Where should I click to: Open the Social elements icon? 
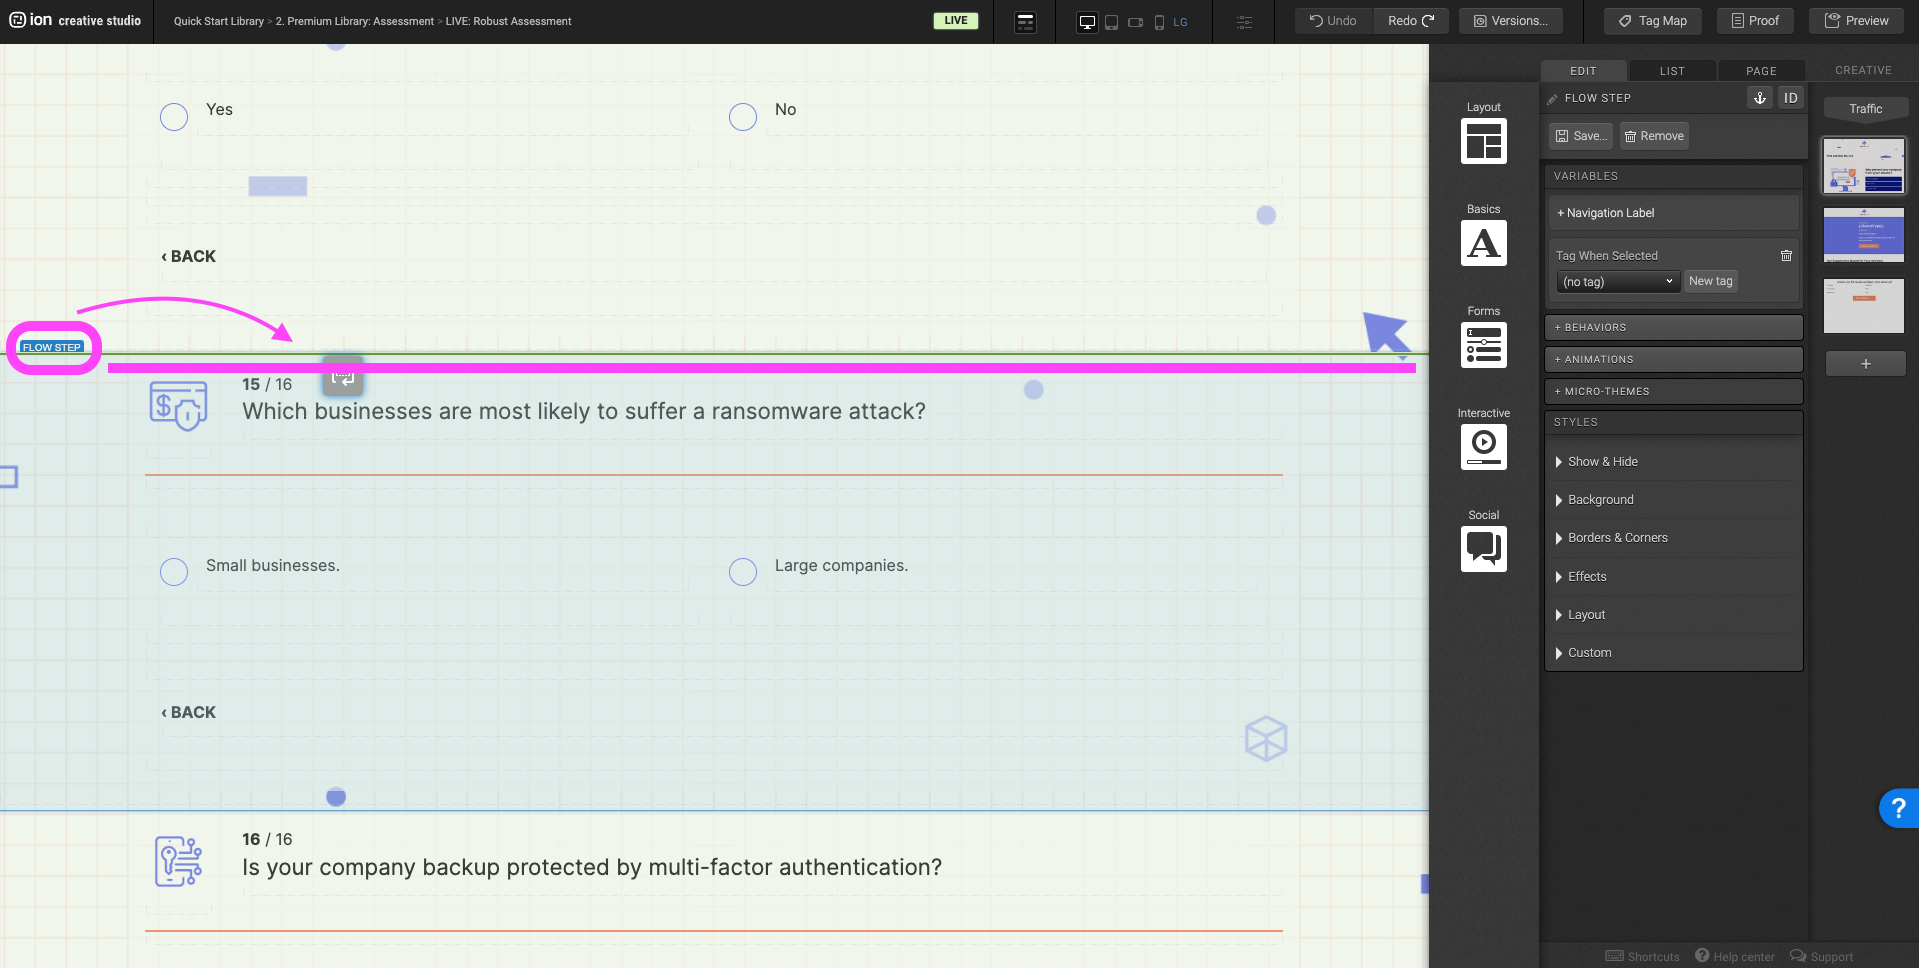[1483, 549]
